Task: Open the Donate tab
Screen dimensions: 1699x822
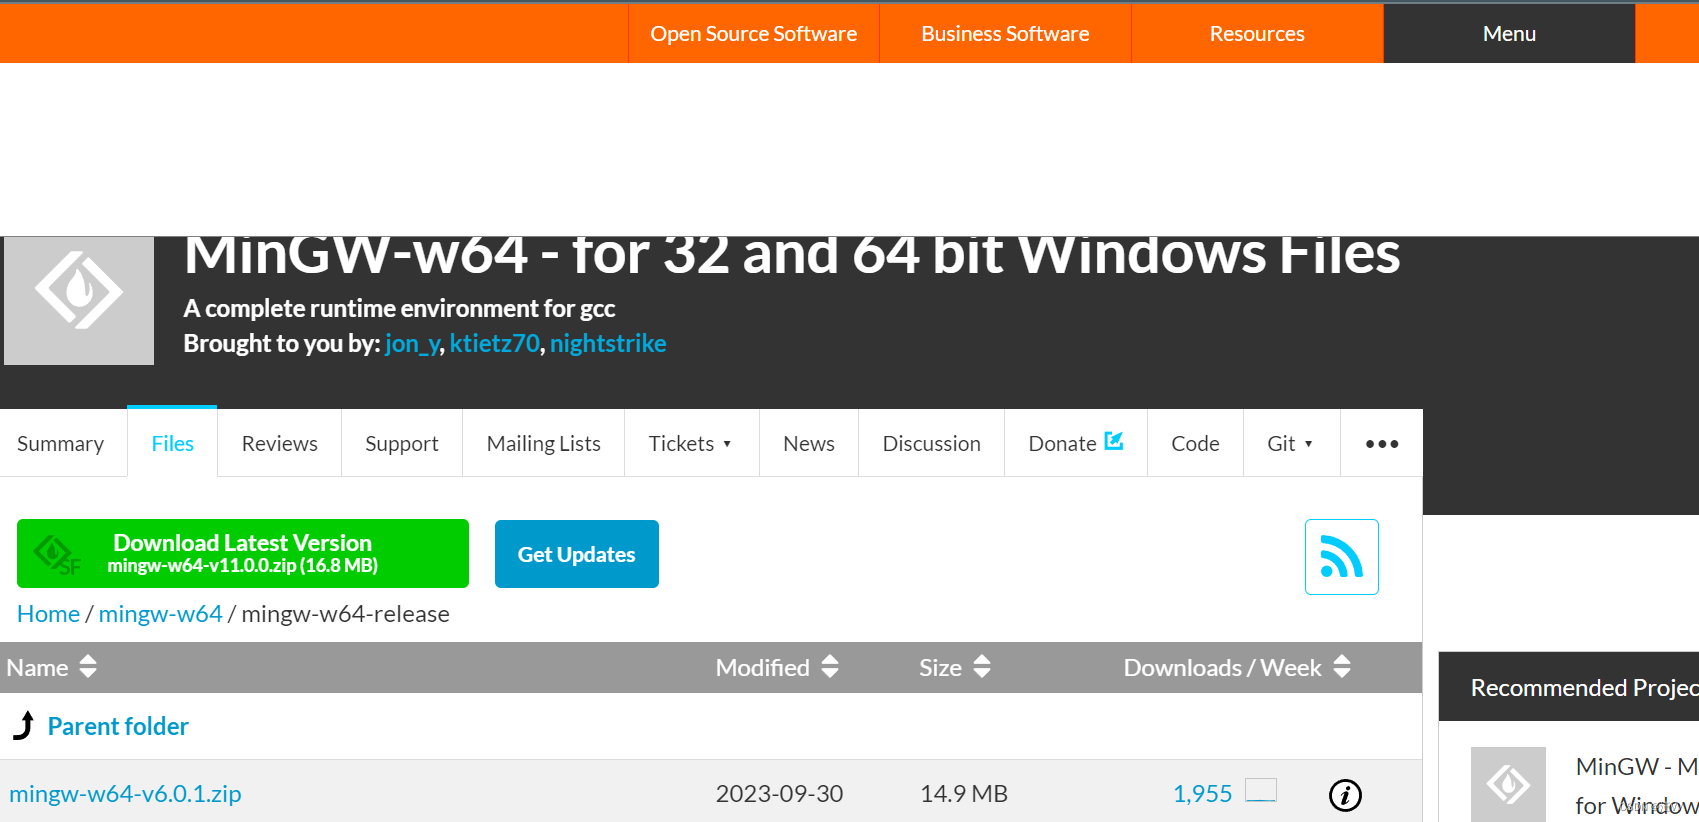Action: 1075,443
